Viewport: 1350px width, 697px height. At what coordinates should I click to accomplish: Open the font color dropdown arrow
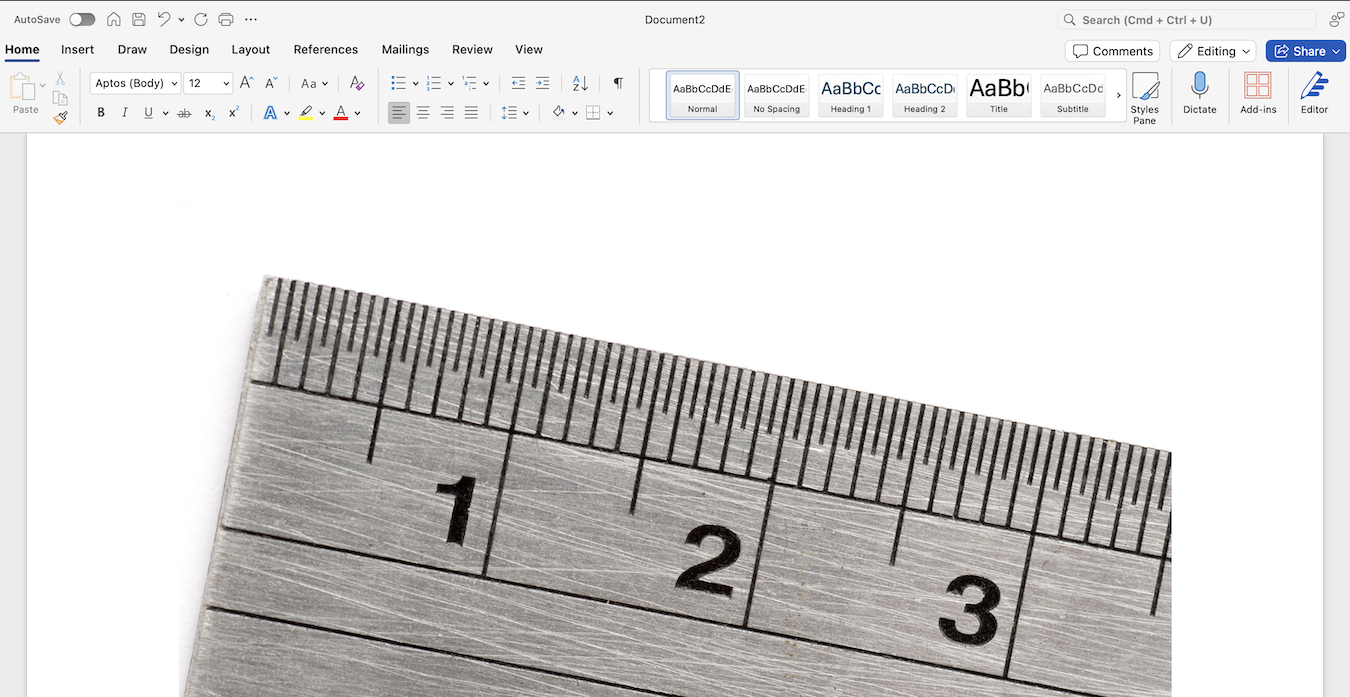[x=358, y=113]
